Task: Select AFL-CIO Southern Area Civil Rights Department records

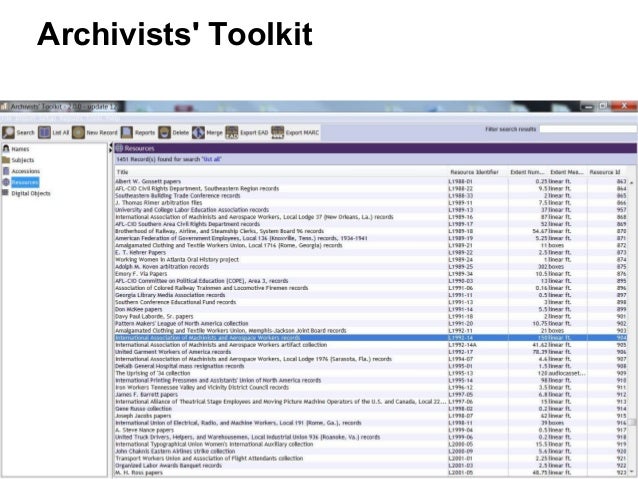Action: (x=371, y=224)
